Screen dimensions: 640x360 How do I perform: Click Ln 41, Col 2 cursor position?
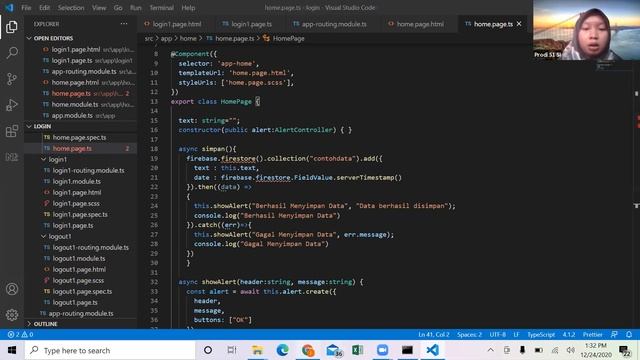pyautogui.click(x=433, y=334)
